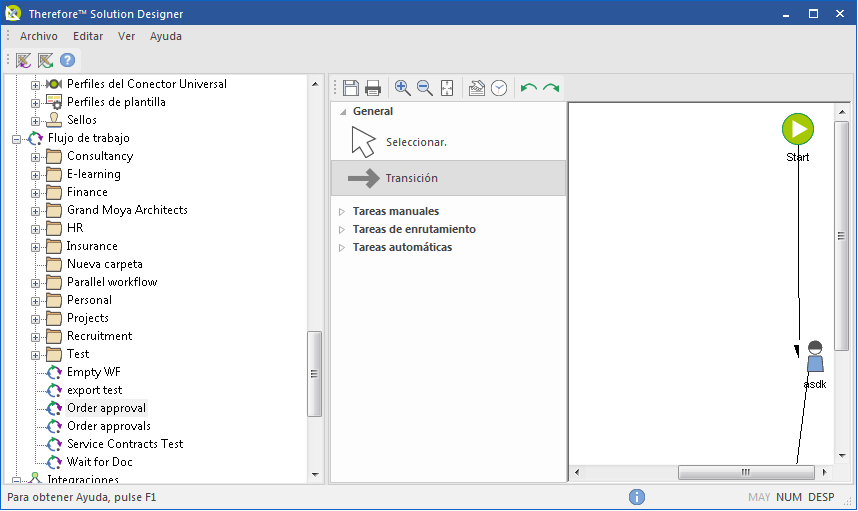Click the Save icon in workflow toolbar
The width and height of the screenshot is (858, 511).
[x=351, y=88]
